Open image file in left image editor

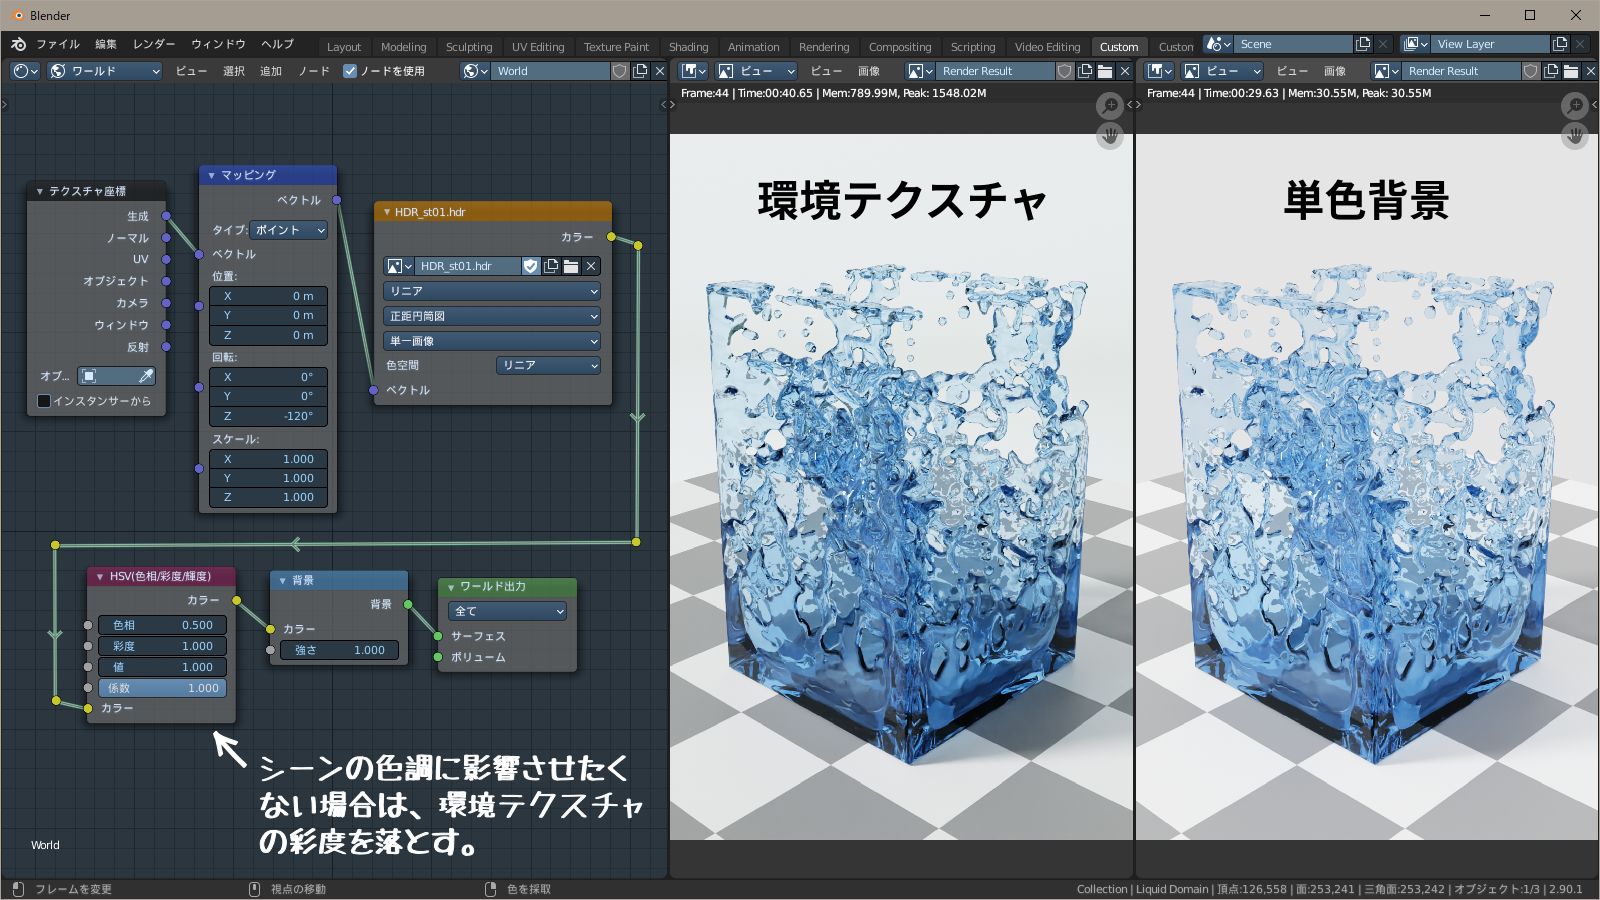coord(1105,71)
